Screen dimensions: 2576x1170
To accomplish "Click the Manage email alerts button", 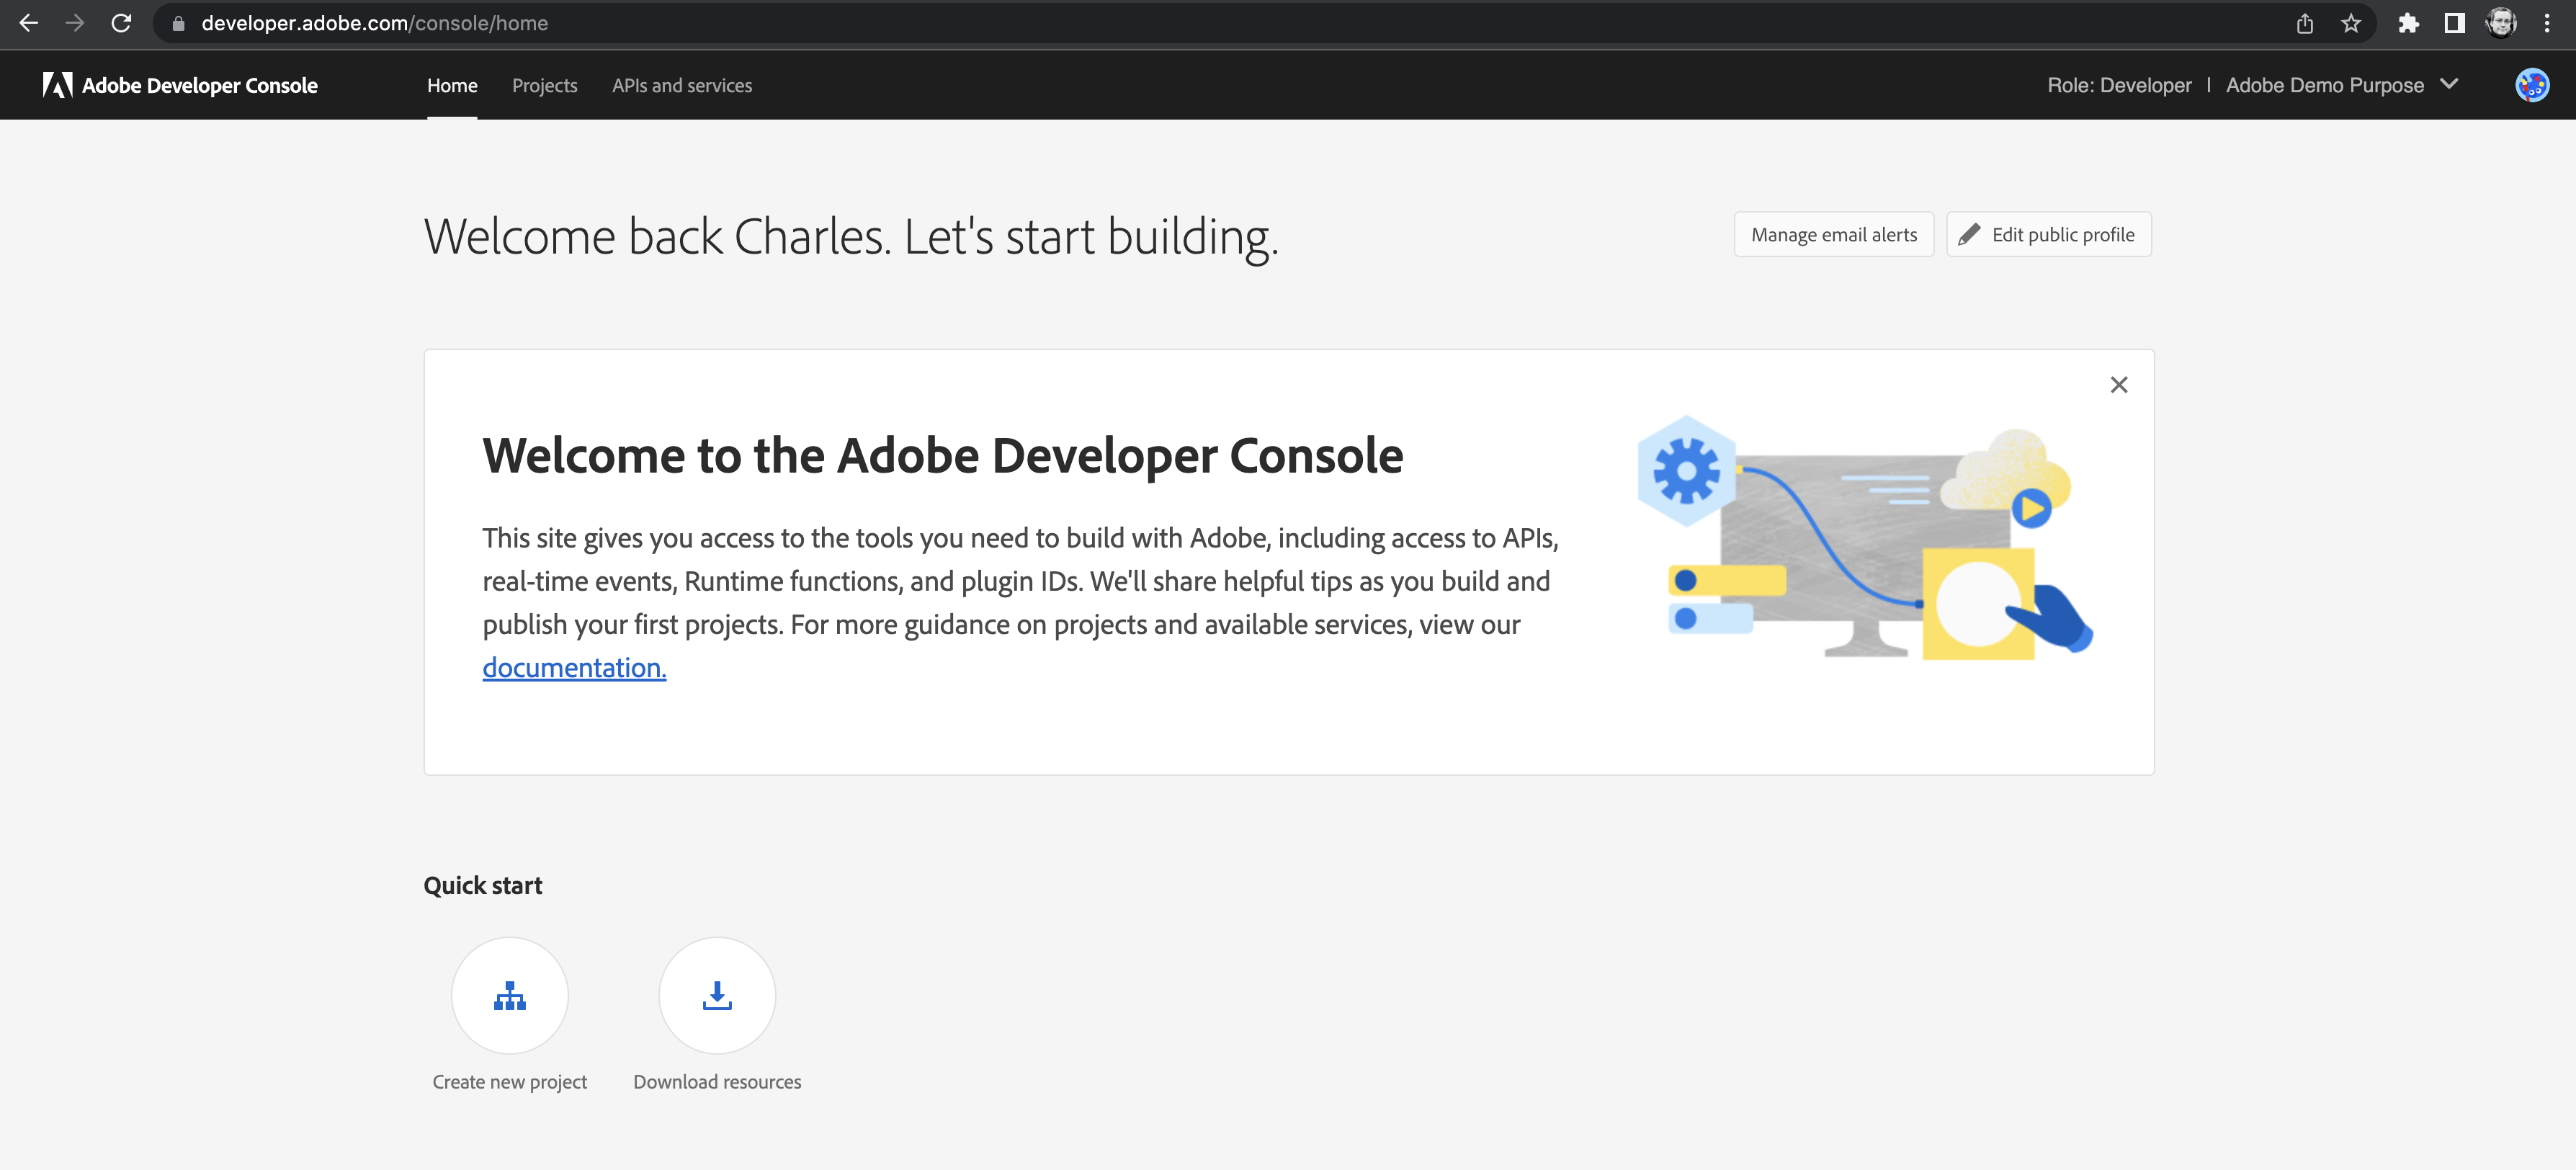I will tap(1833, 234).
